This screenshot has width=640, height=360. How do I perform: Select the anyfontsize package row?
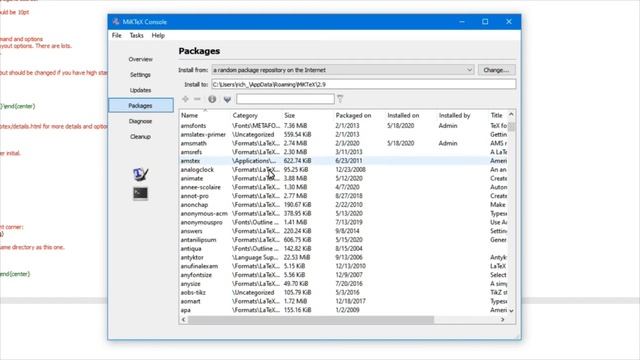click(344, 275)
